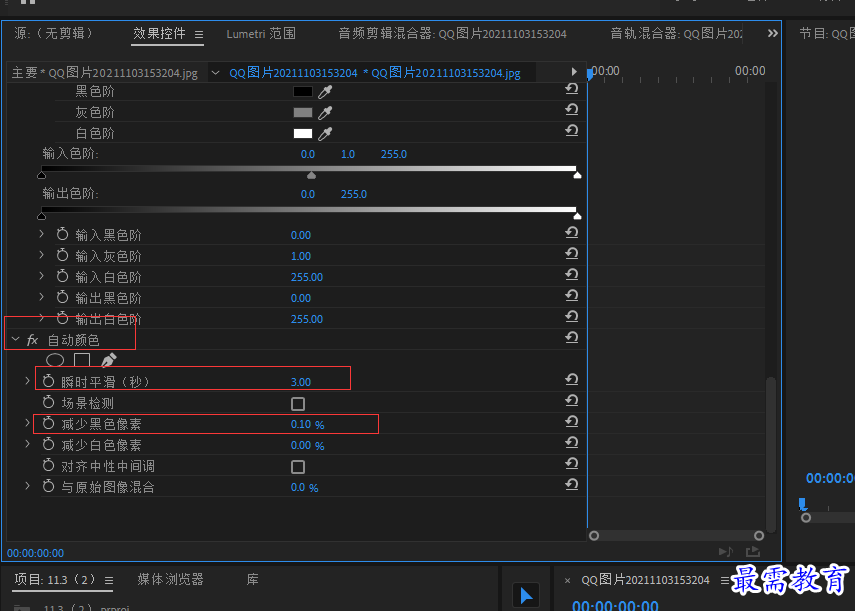Toggle animation stopwatch for 输入灰色阶
Image resolution: width=855 pixels, height=611 pixels.
[62, 255]
